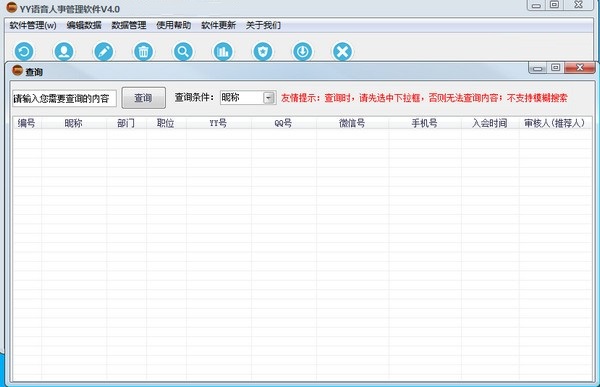Click the 职位 column header
Image resolution: width=600 pixels, height=387 pixels.
166,123
